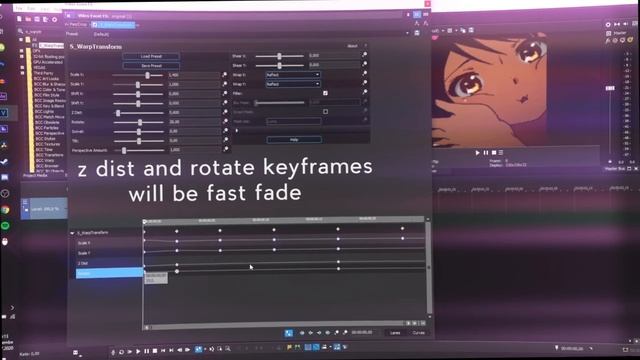Pause the video preview

[486, 153]
